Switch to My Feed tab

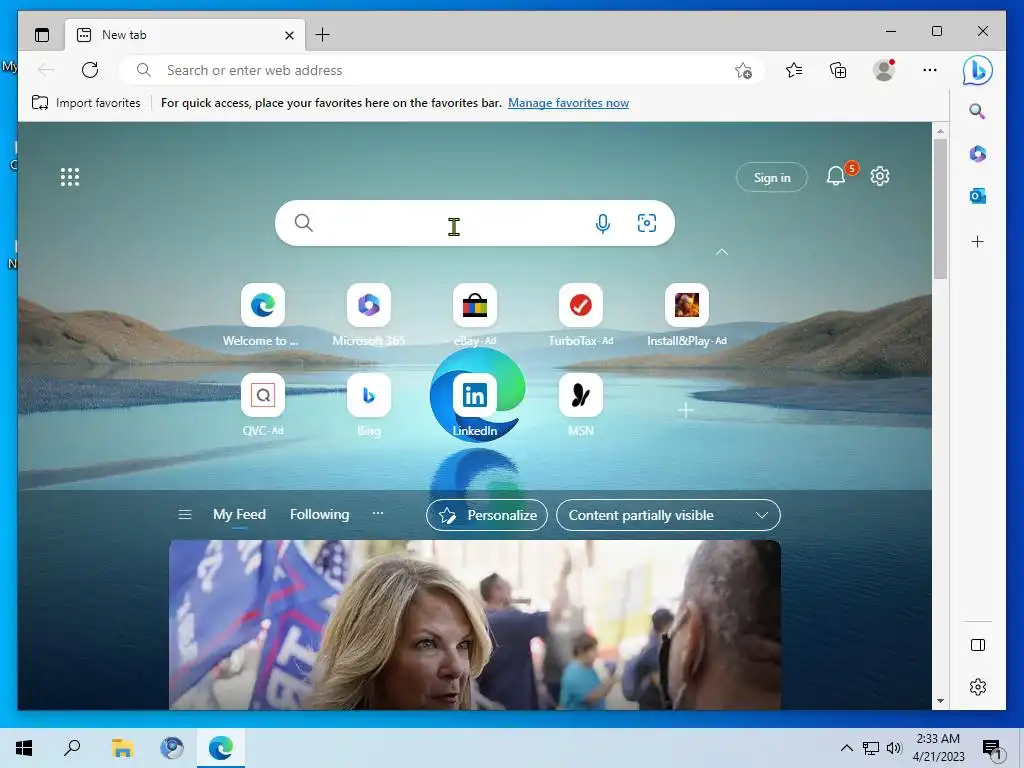click(x=239, y=515)
